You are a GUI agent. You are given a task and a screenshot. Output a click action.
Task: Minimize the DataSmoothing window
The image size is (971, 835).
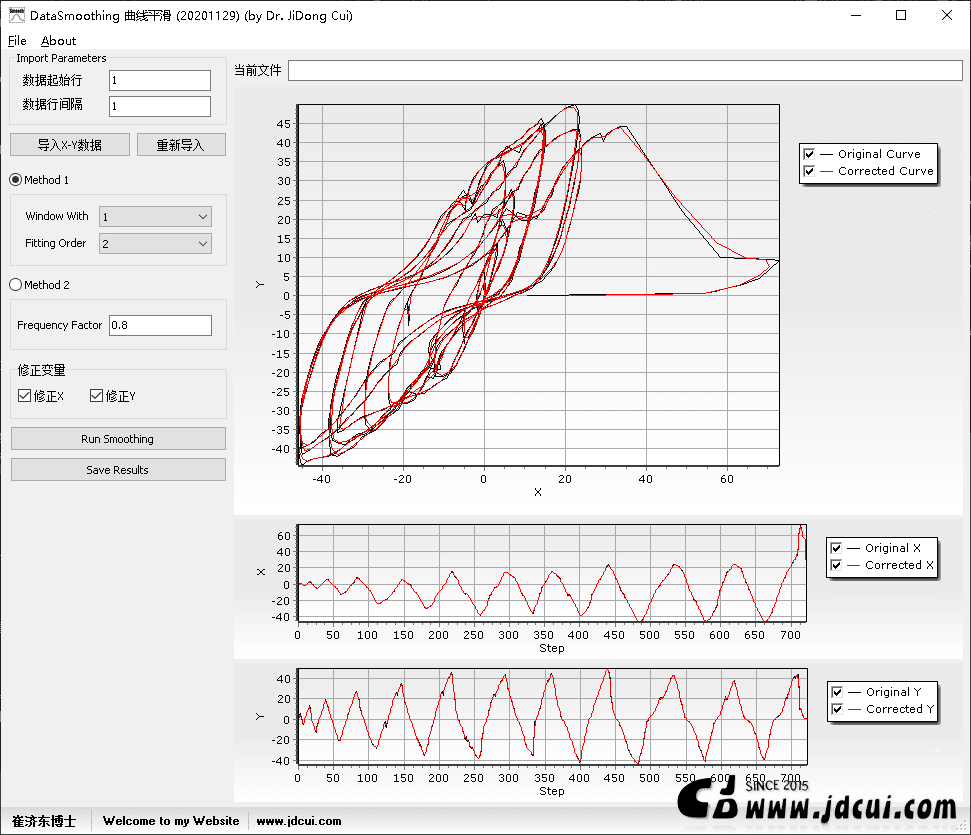click(x=856, y=15)
